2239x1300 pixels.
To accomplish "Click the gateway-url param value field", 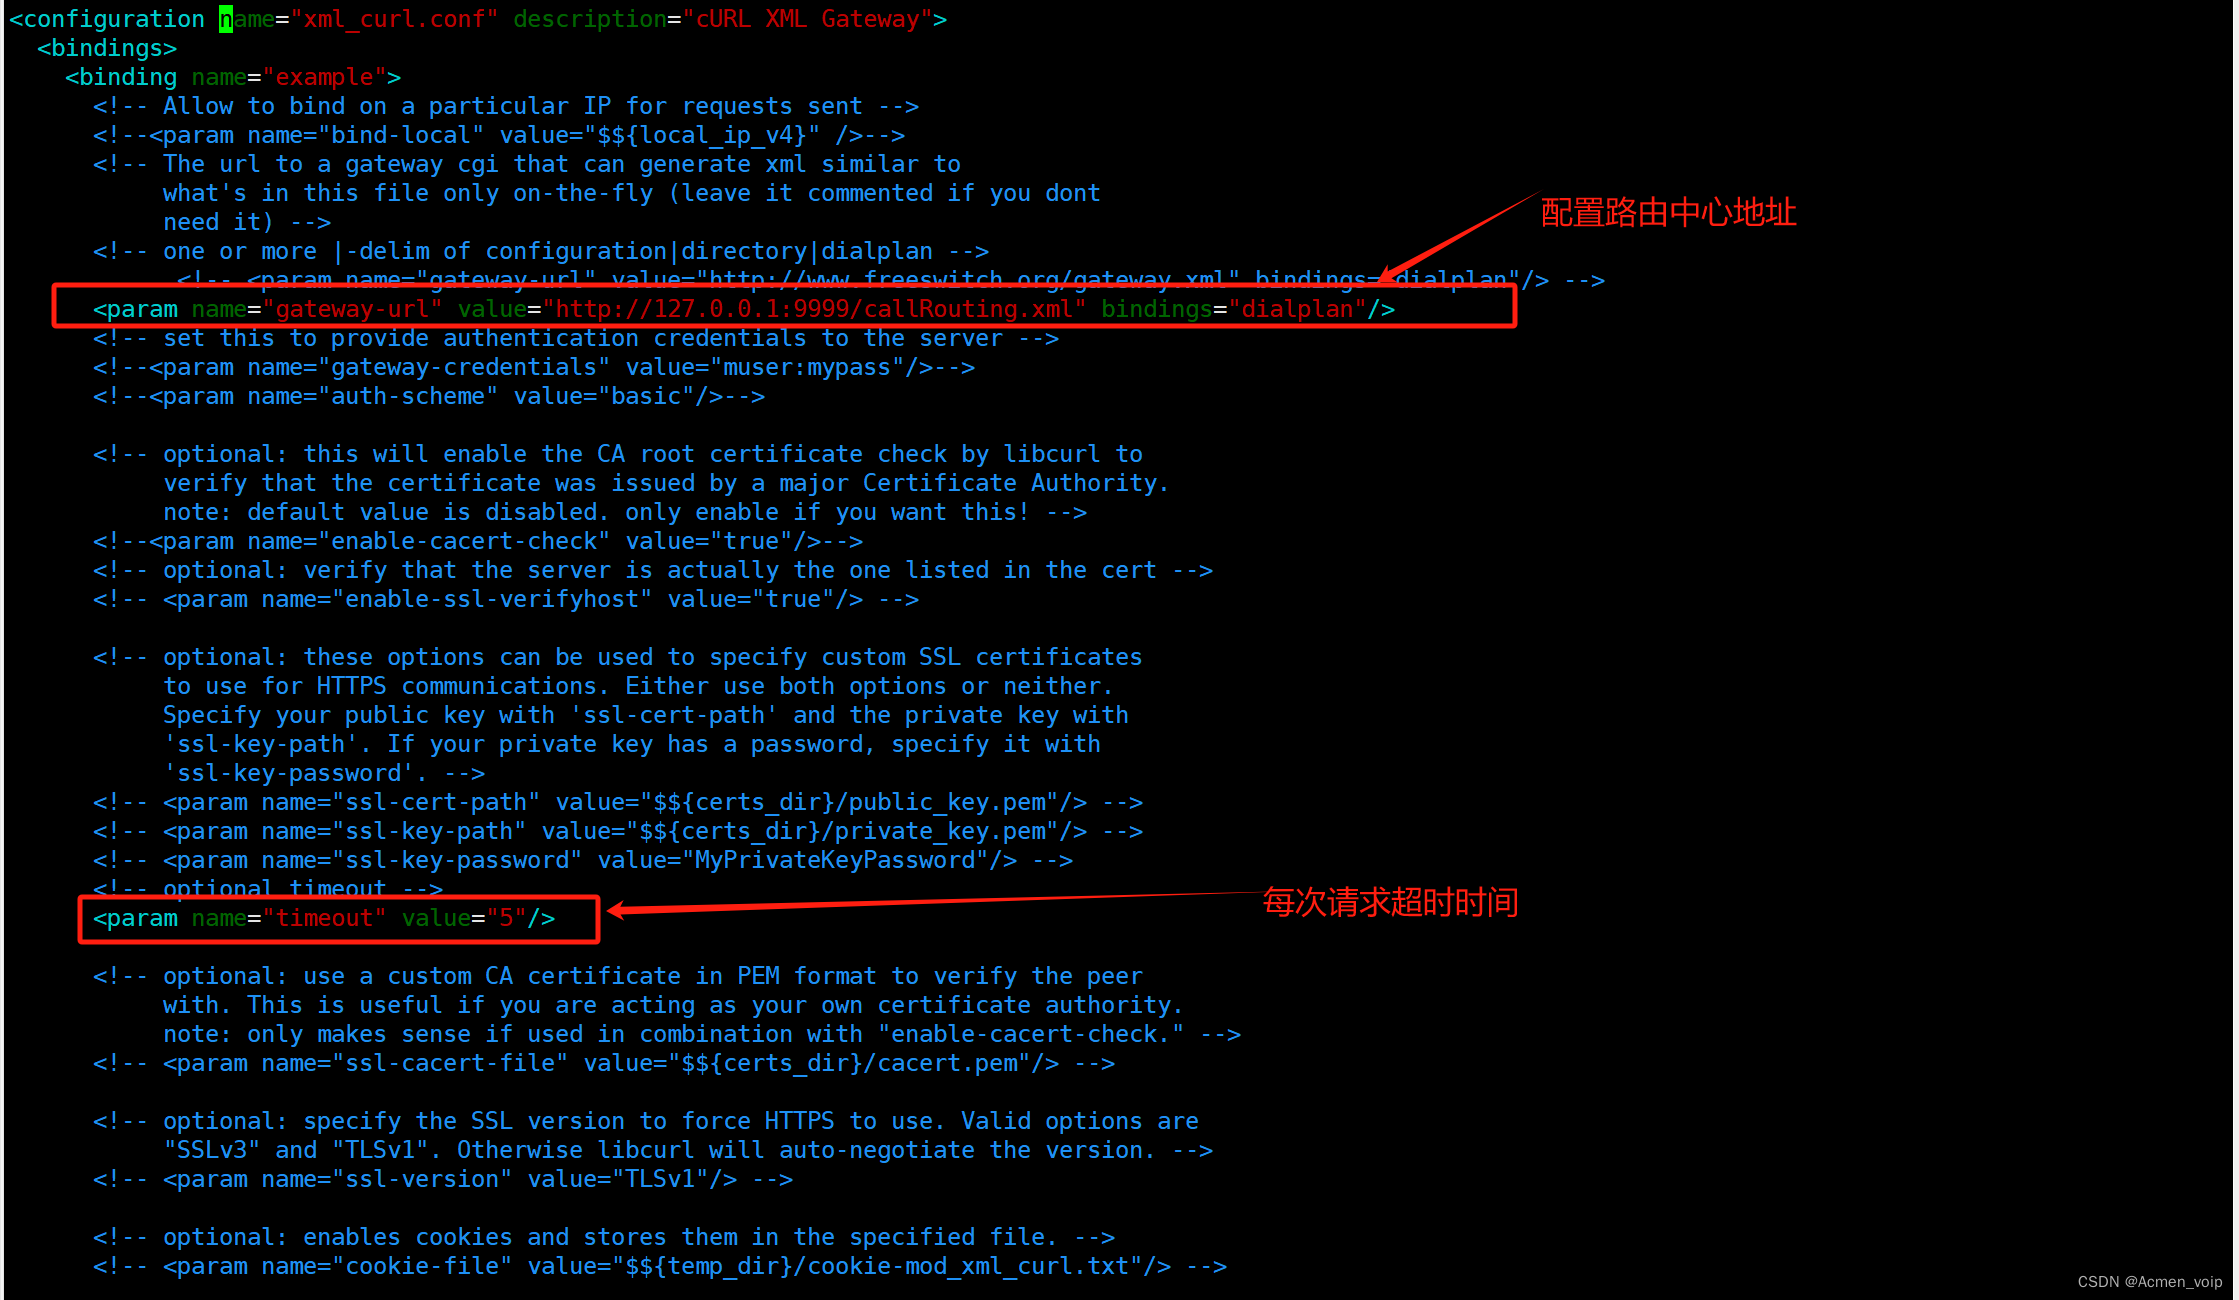I will pos(819,308).
